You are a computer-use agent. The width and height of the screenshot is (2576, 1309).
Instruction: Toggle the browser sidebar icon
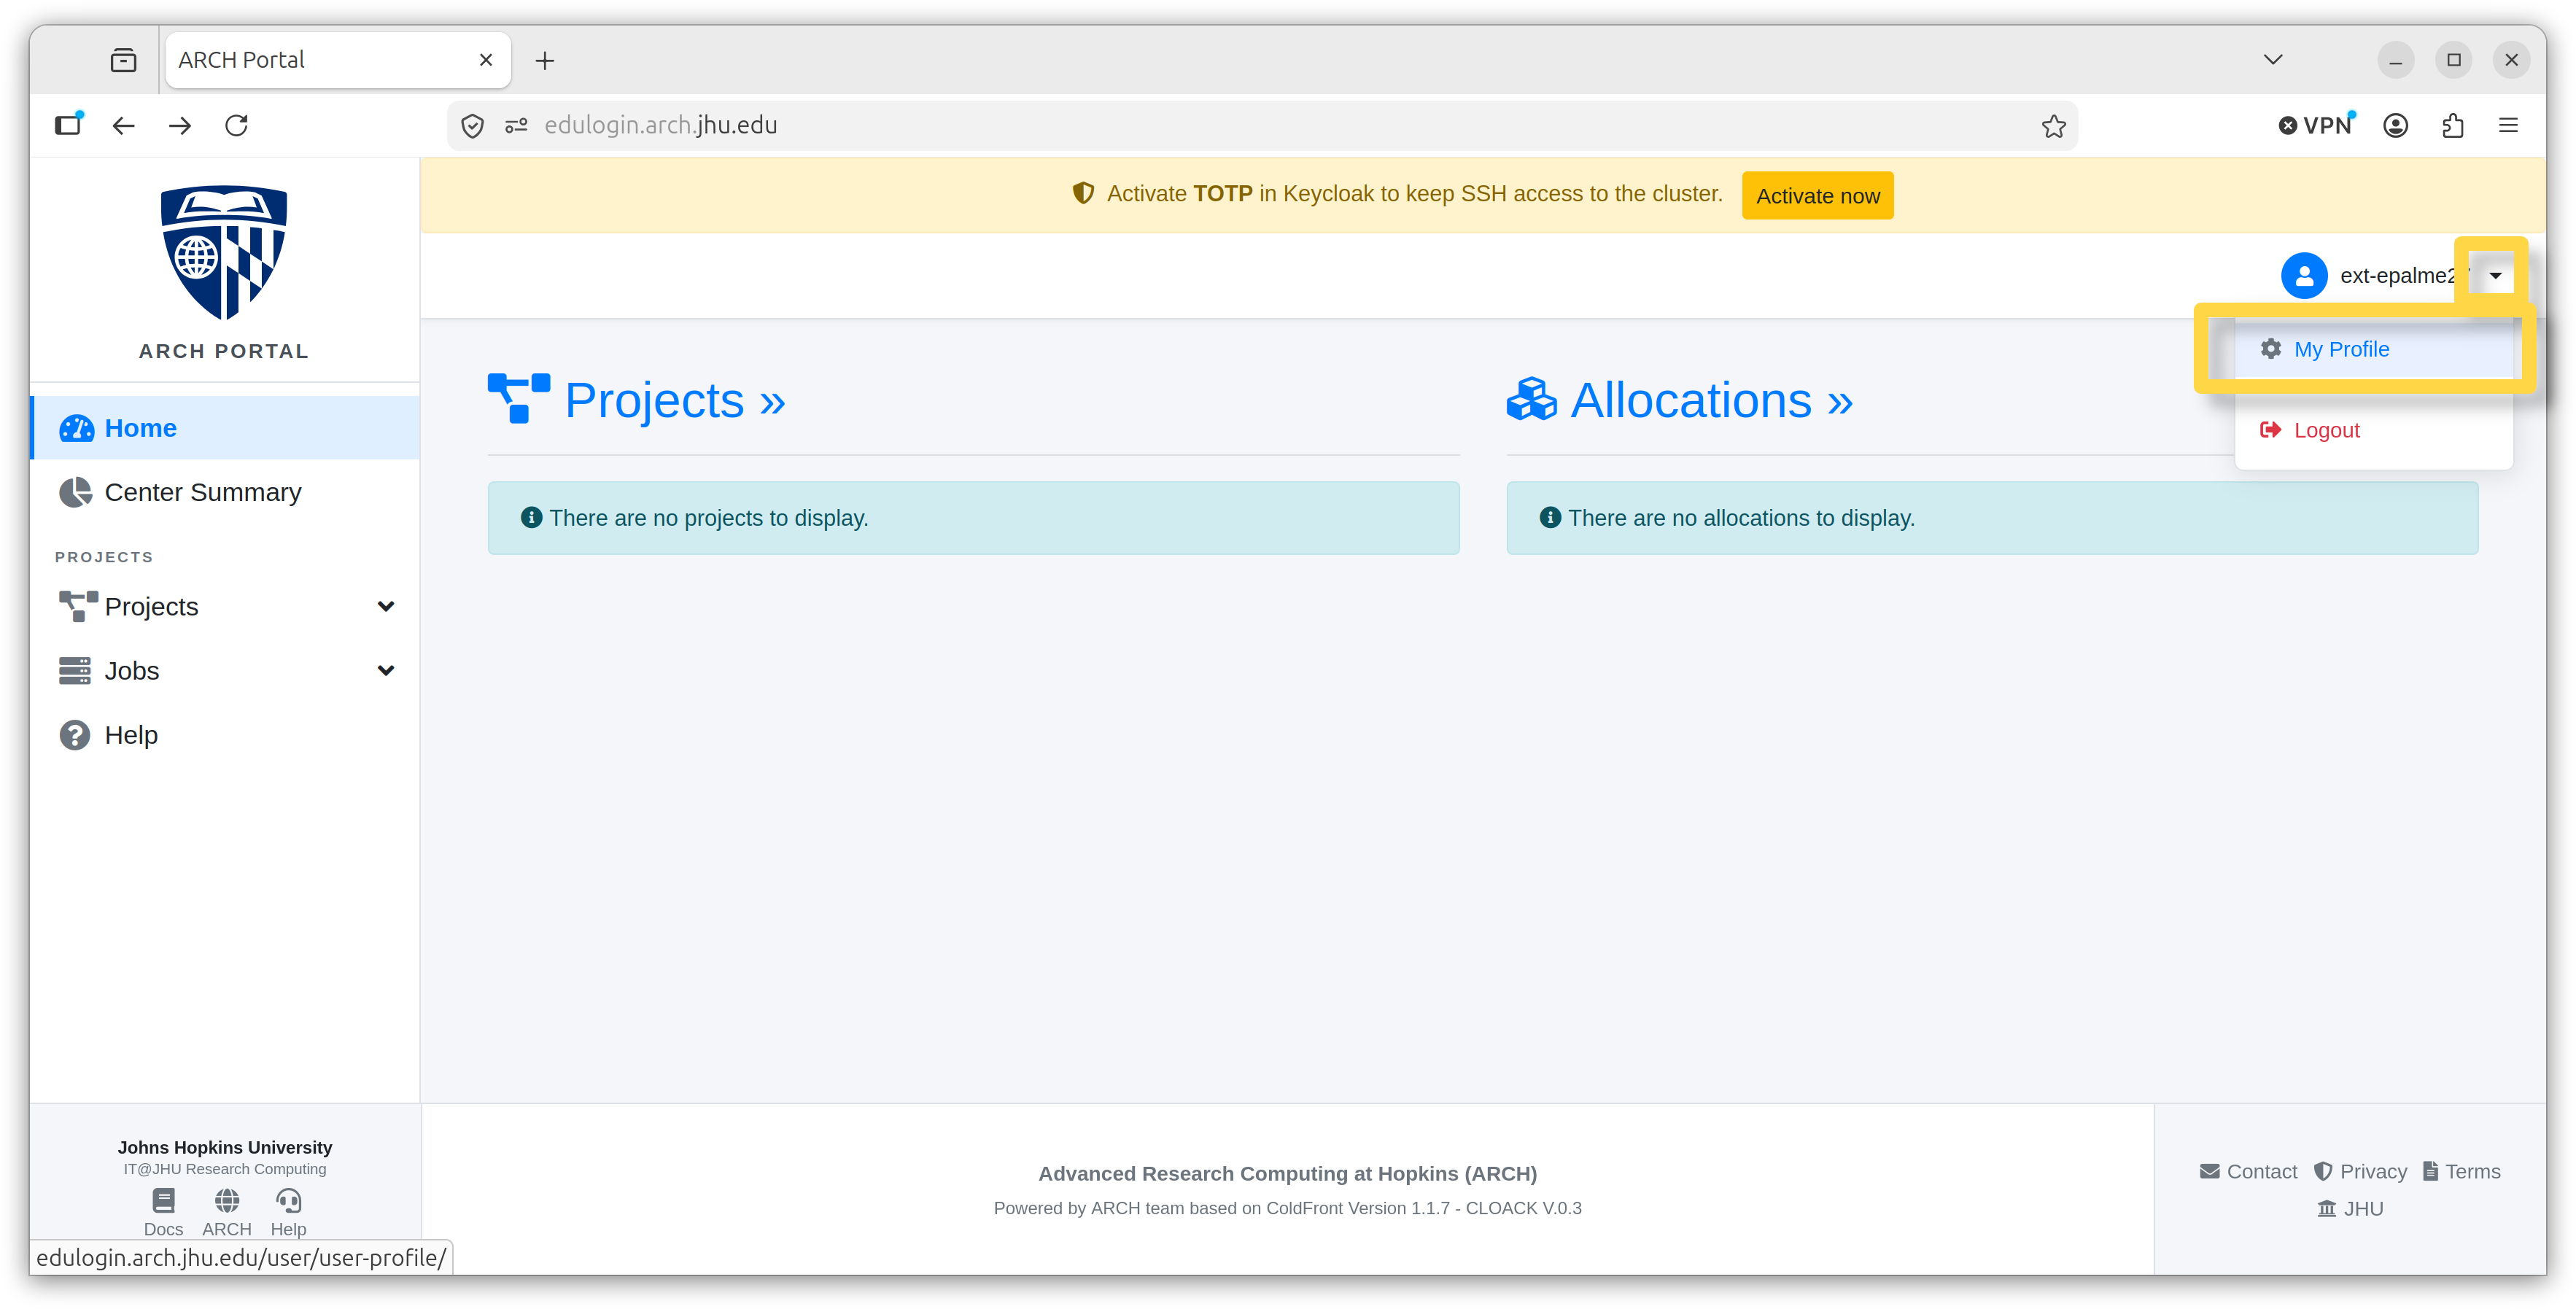68,125
